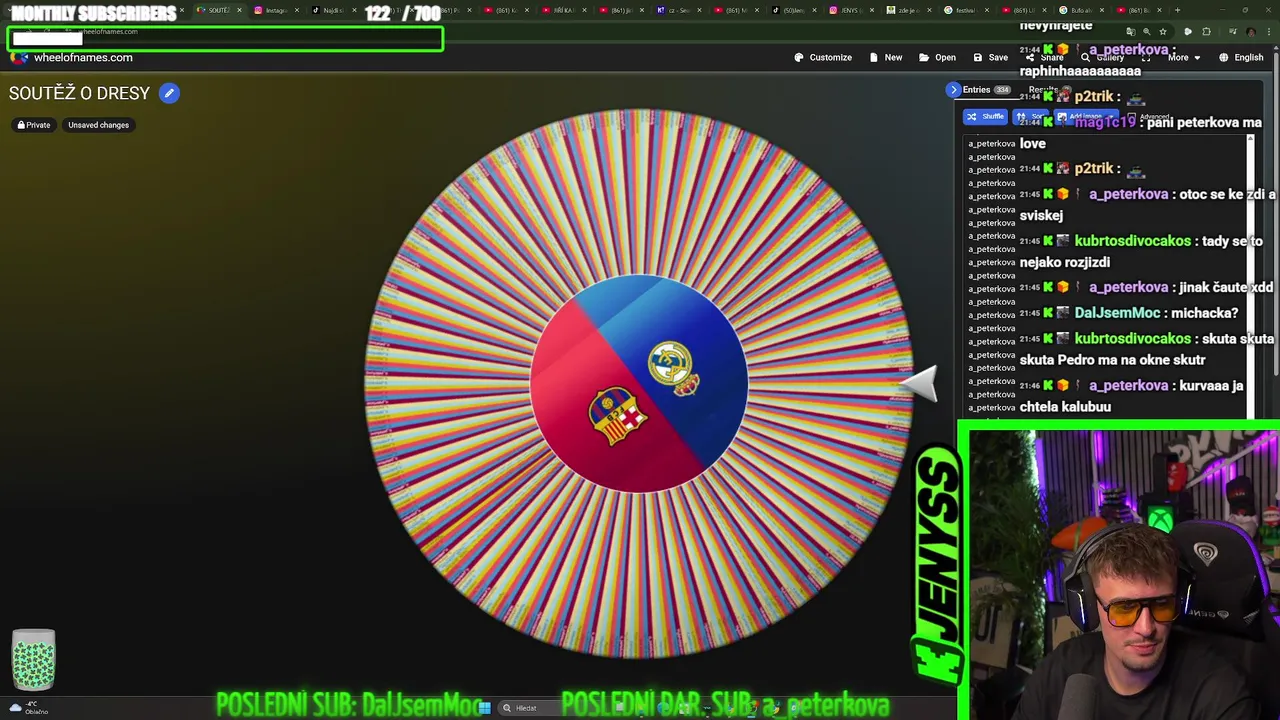Click the wheel's pointer arrow
Viewport: 1280px width, 720px height.
pos(918,383)
